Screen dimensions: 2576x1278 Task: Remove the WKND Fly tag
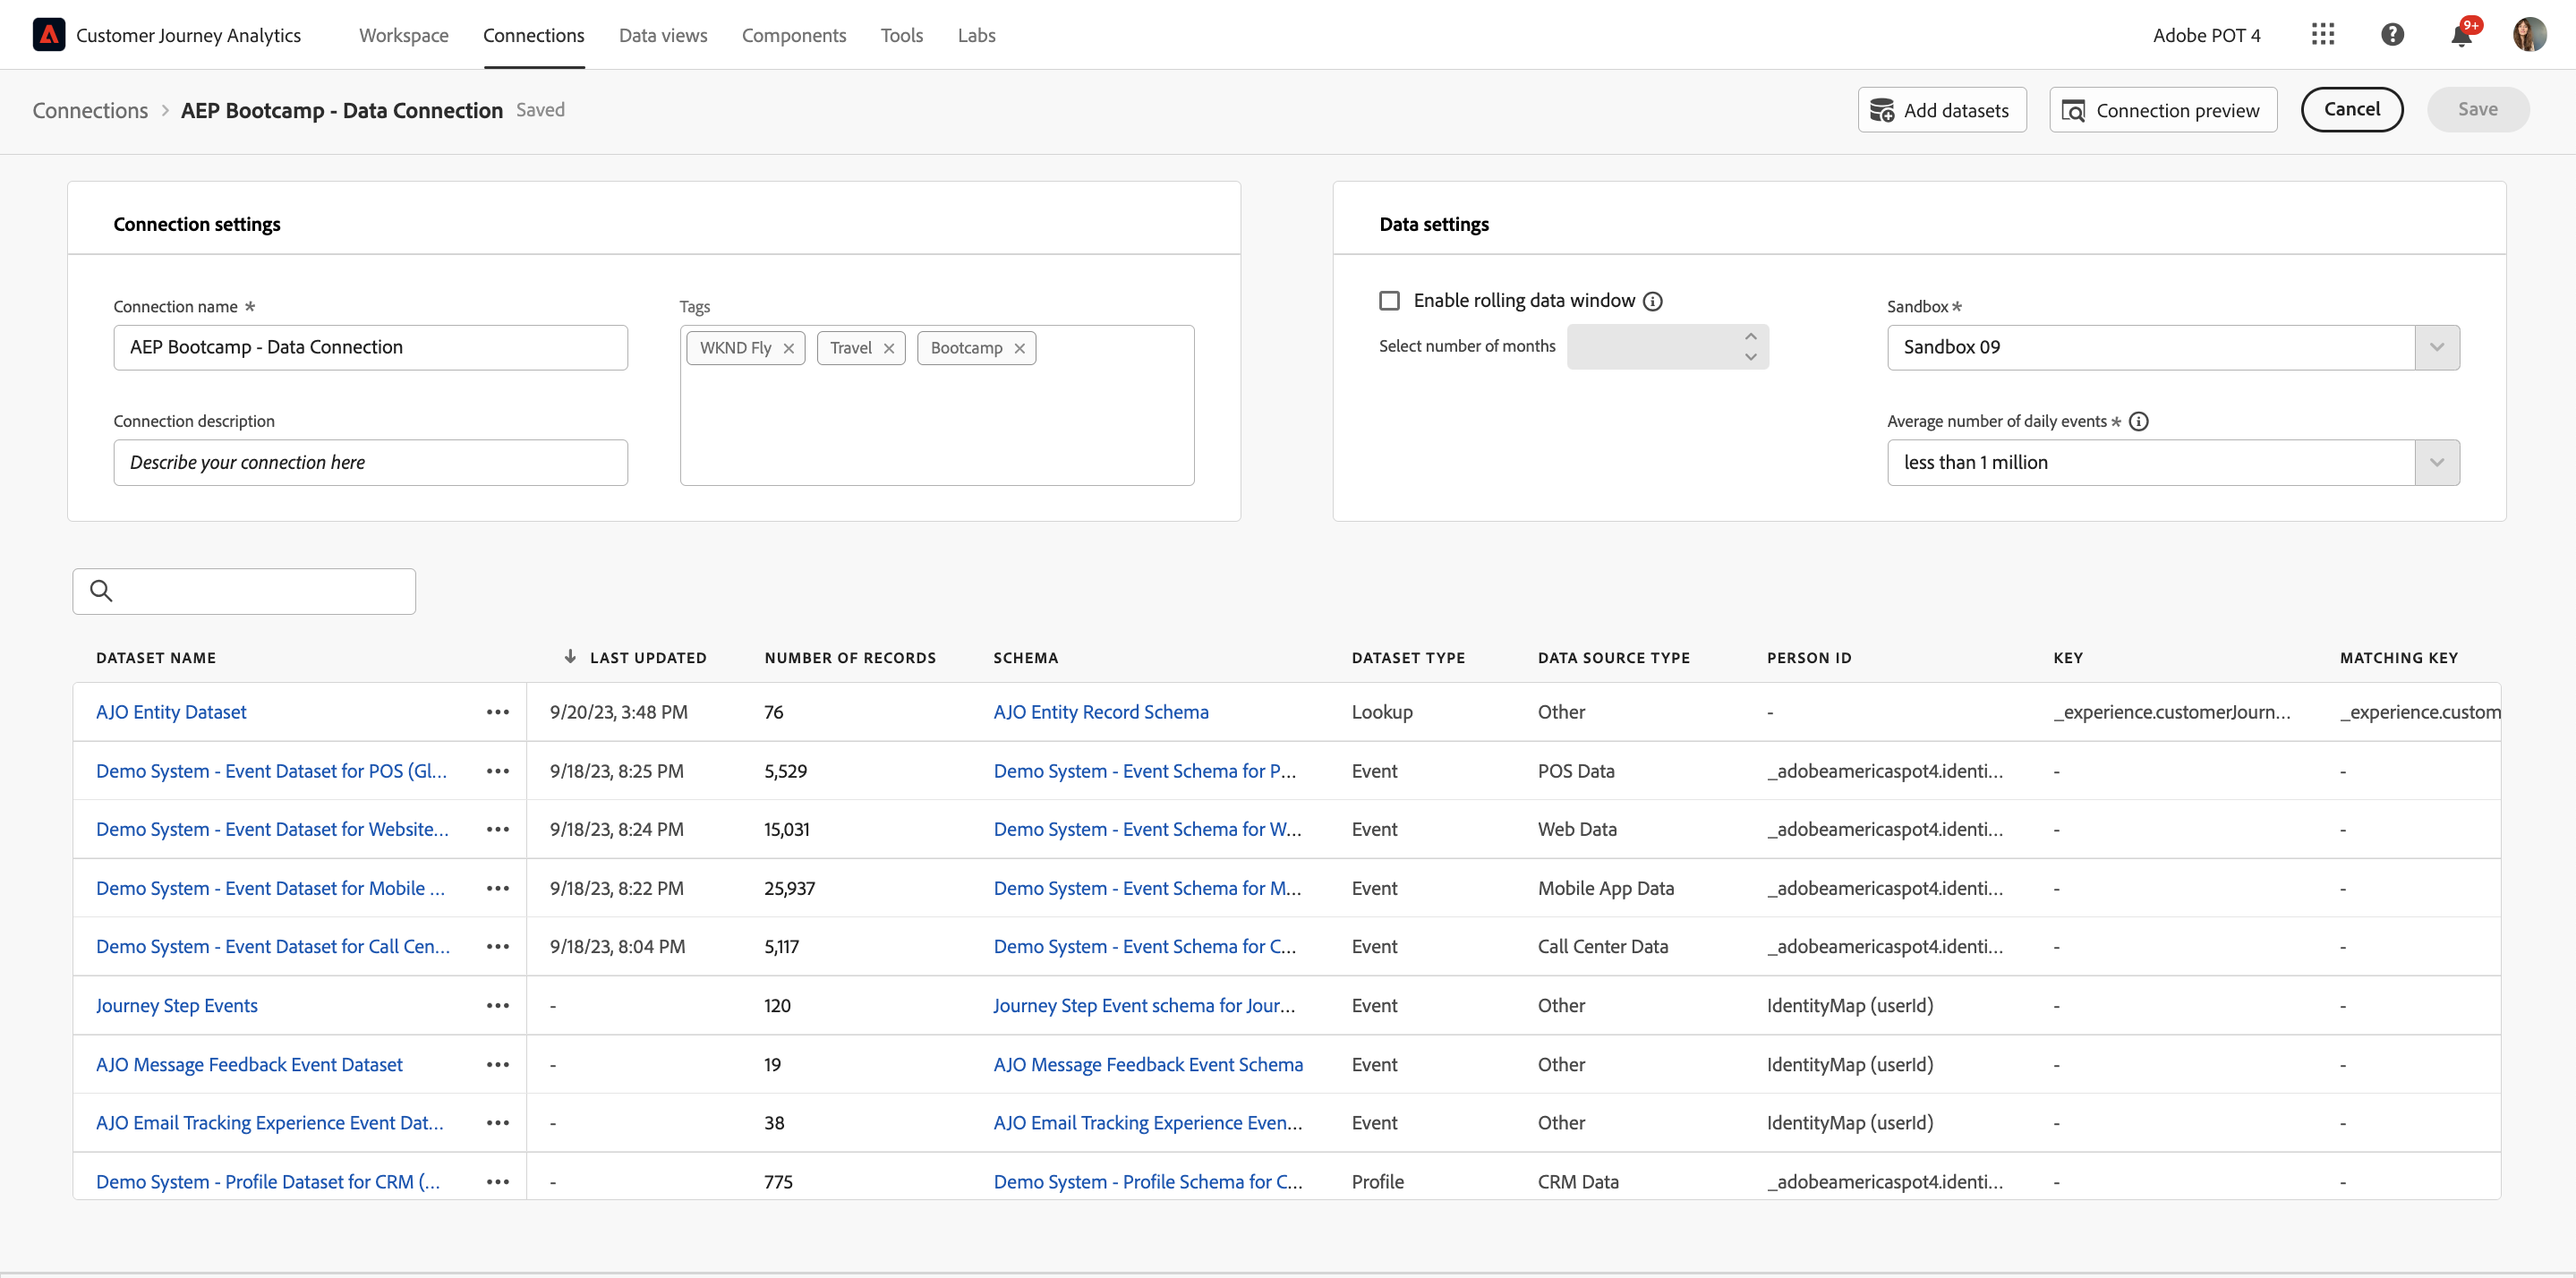click(x=789, y=348)
